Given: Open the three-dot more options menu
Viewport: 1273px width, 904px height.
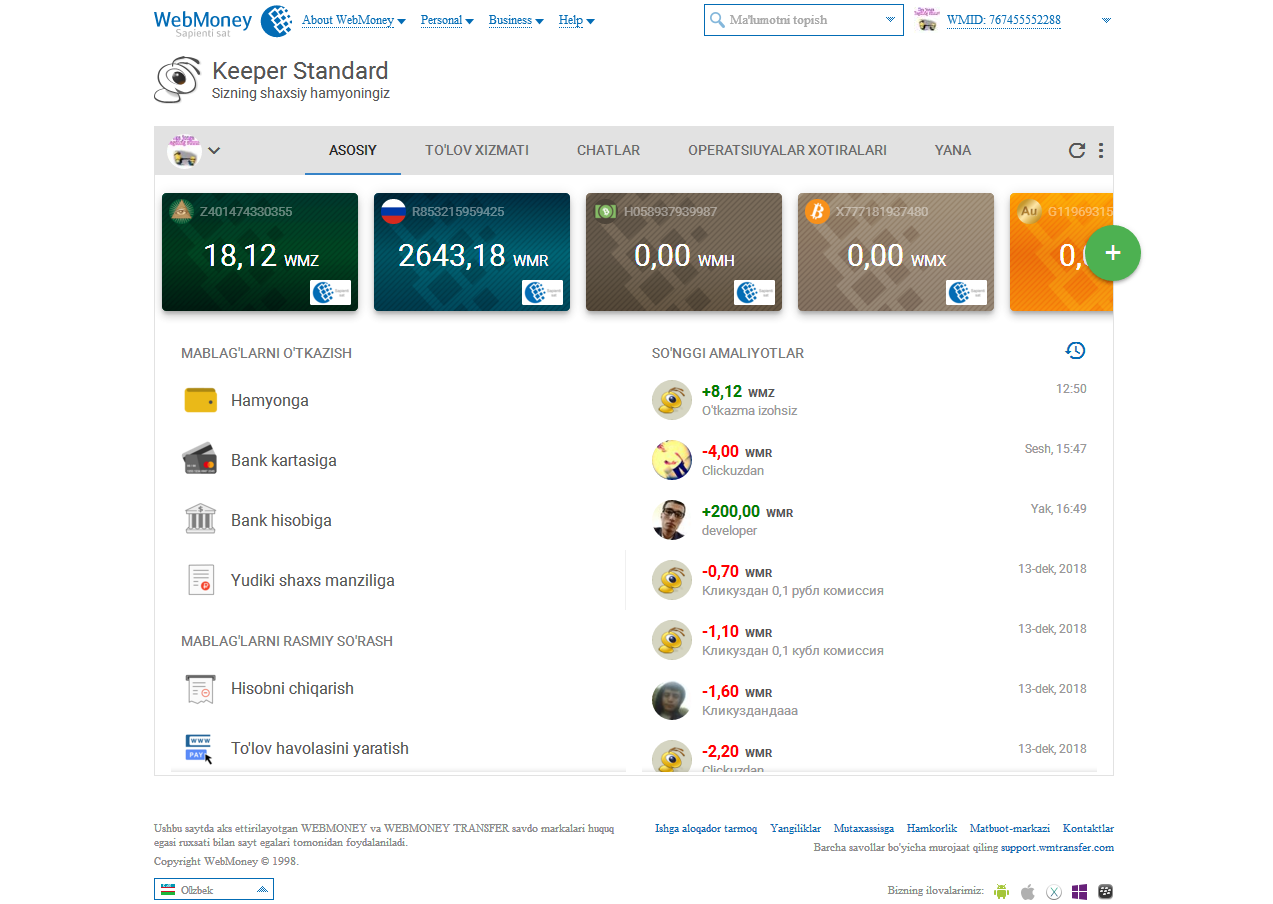Looking at the screenshot, I should [1101, 151].
